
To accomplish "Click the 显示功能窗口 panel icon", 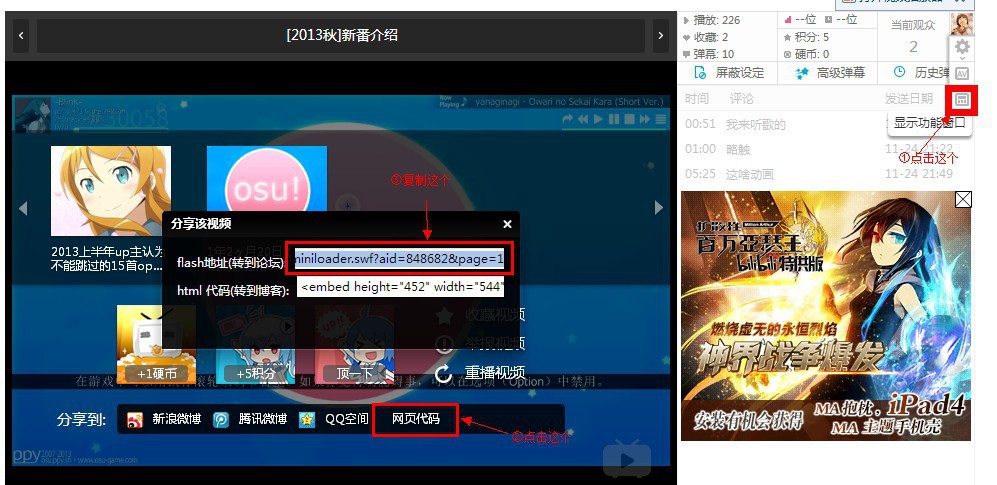I will (962, 100).
